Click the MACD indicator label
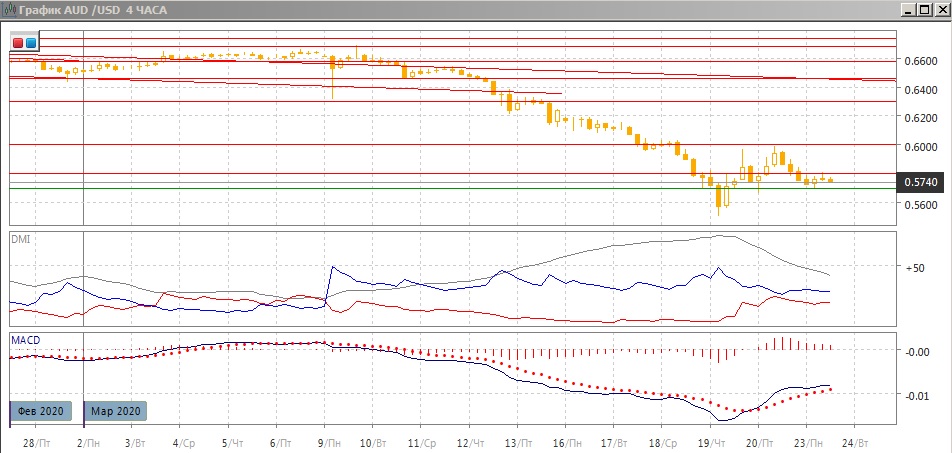Viewport: 952px width, 453px height. pyautogui.click(x=26, y=340)
